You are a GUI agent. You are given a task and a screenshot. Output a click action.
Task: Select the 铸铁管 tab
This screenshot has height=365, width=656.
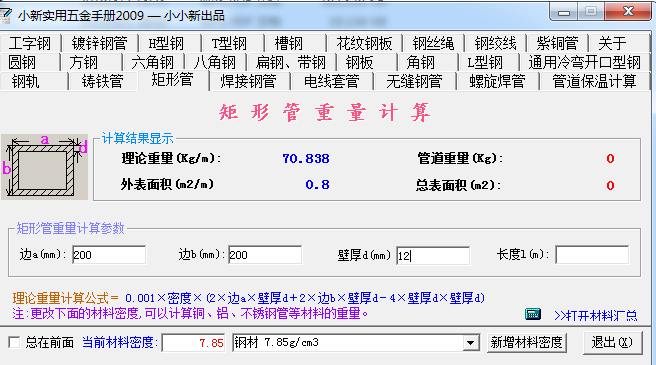(102, 81)
